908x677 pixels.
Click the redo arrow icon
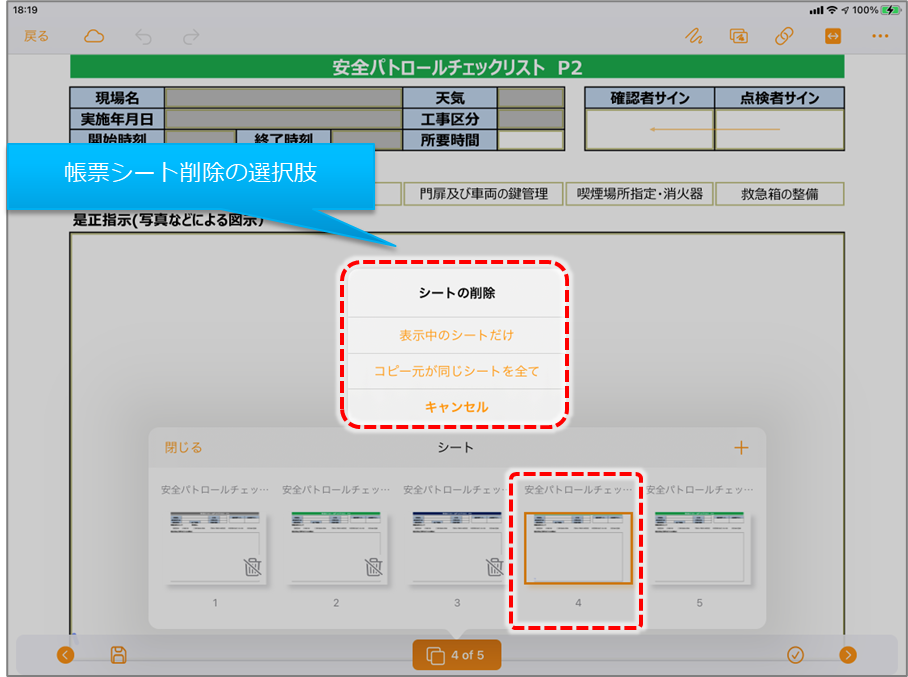190,36
